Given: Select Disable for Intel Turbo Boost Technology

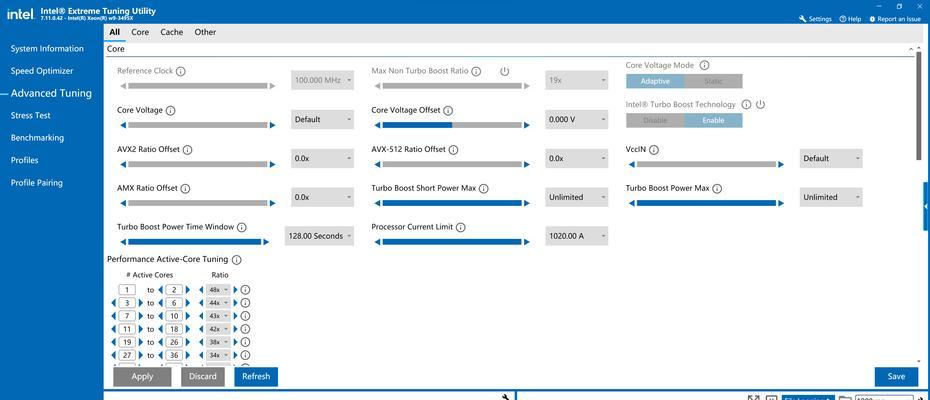Looking at the screenshot, I should (655, 120).
